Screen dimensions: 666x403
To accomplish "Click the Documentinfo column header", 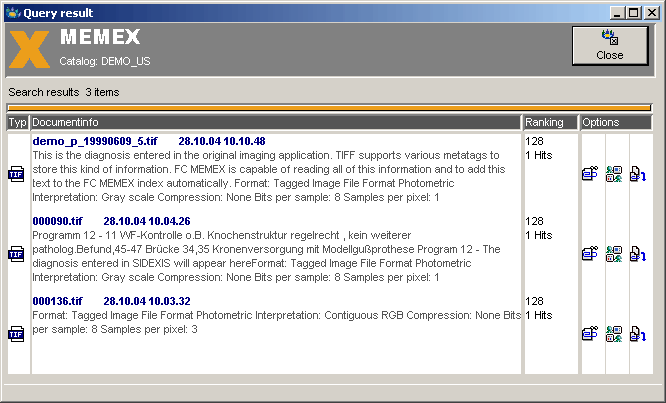I will pos(275,122).
